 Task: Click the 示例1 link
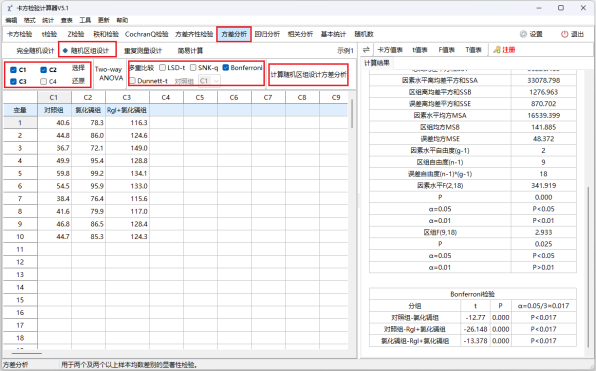tap(345, 51)
